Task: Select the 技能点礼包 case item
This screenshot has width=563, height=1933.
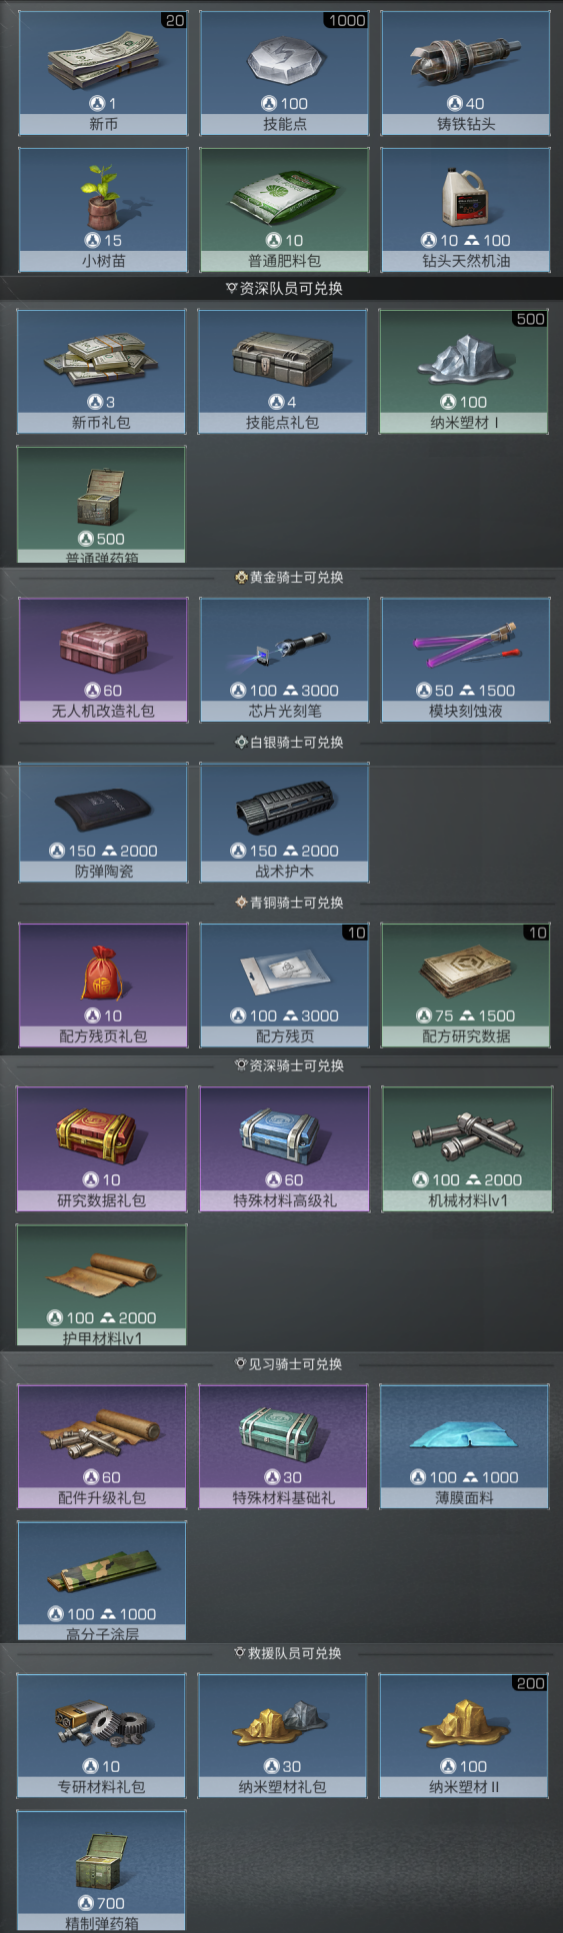Action: point(282,371)
